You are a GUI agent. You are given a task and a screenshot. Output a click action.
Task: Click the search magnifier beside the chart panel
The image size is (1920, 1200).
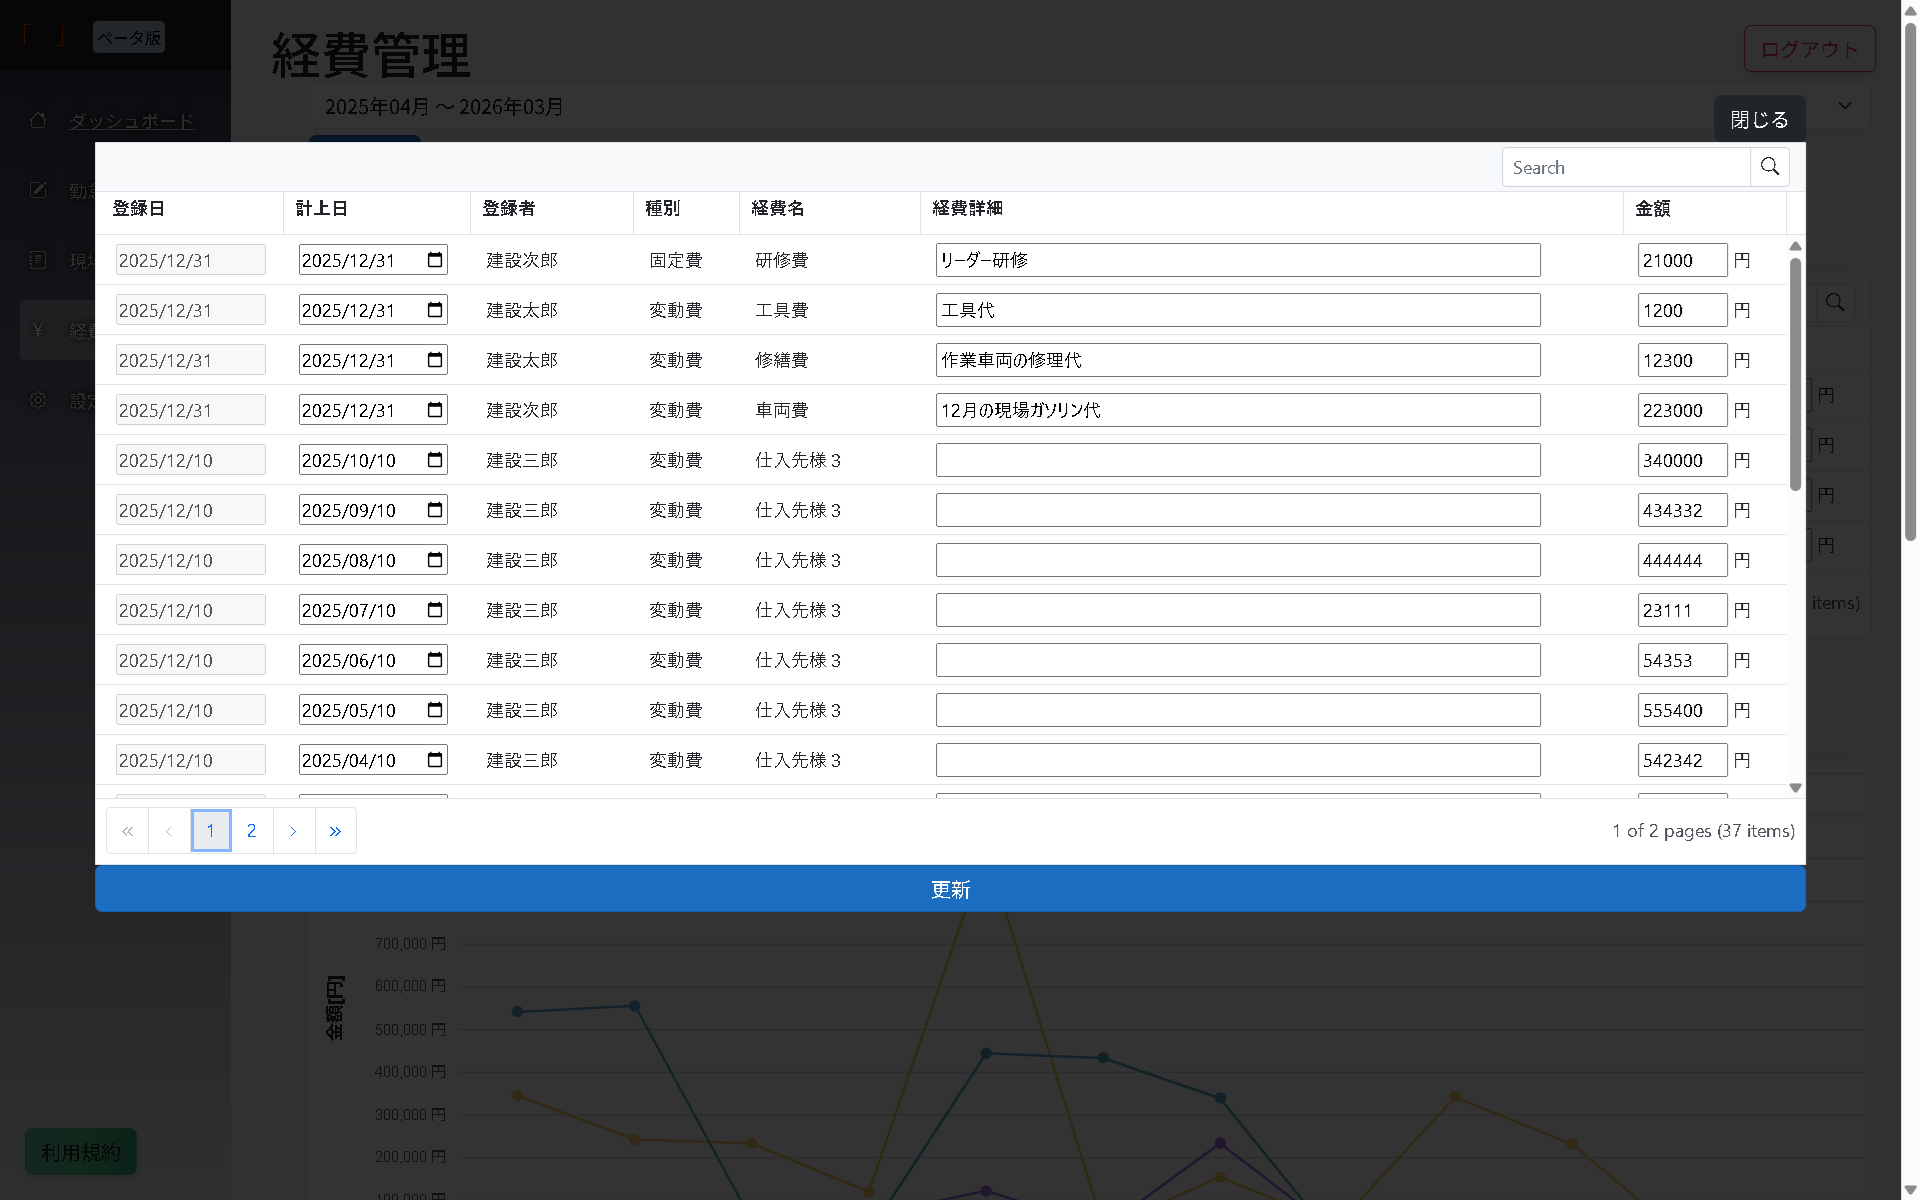(1836, 302)
